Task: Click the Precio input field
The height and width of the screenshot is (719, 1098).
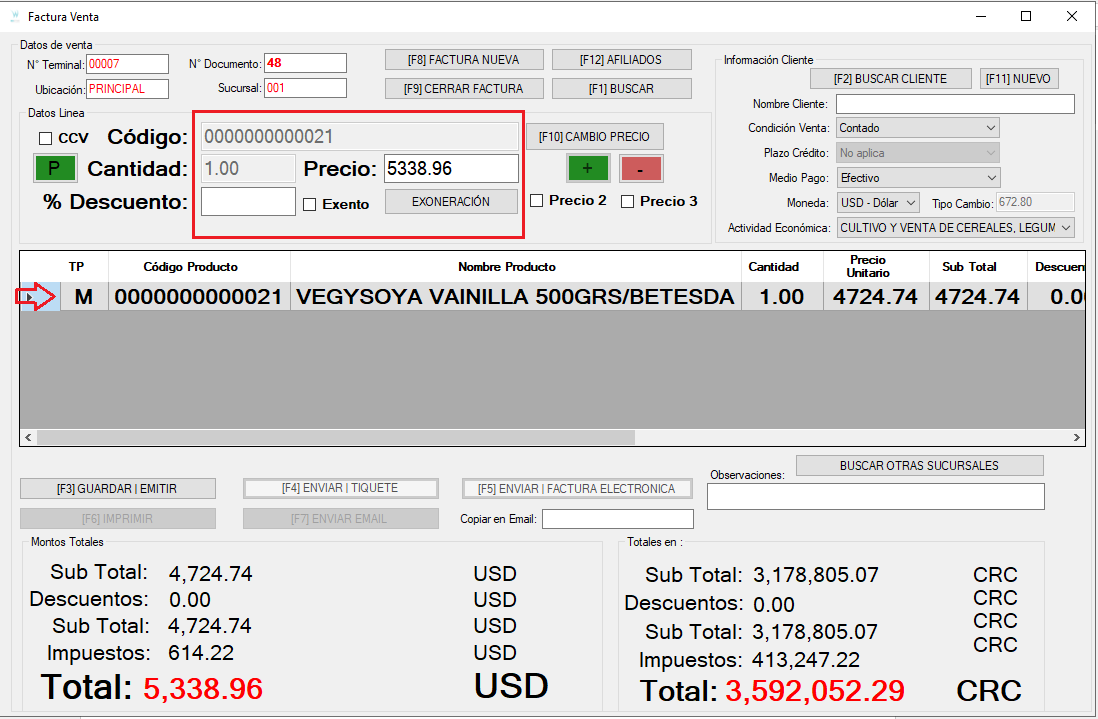Action: pos(451,169)
